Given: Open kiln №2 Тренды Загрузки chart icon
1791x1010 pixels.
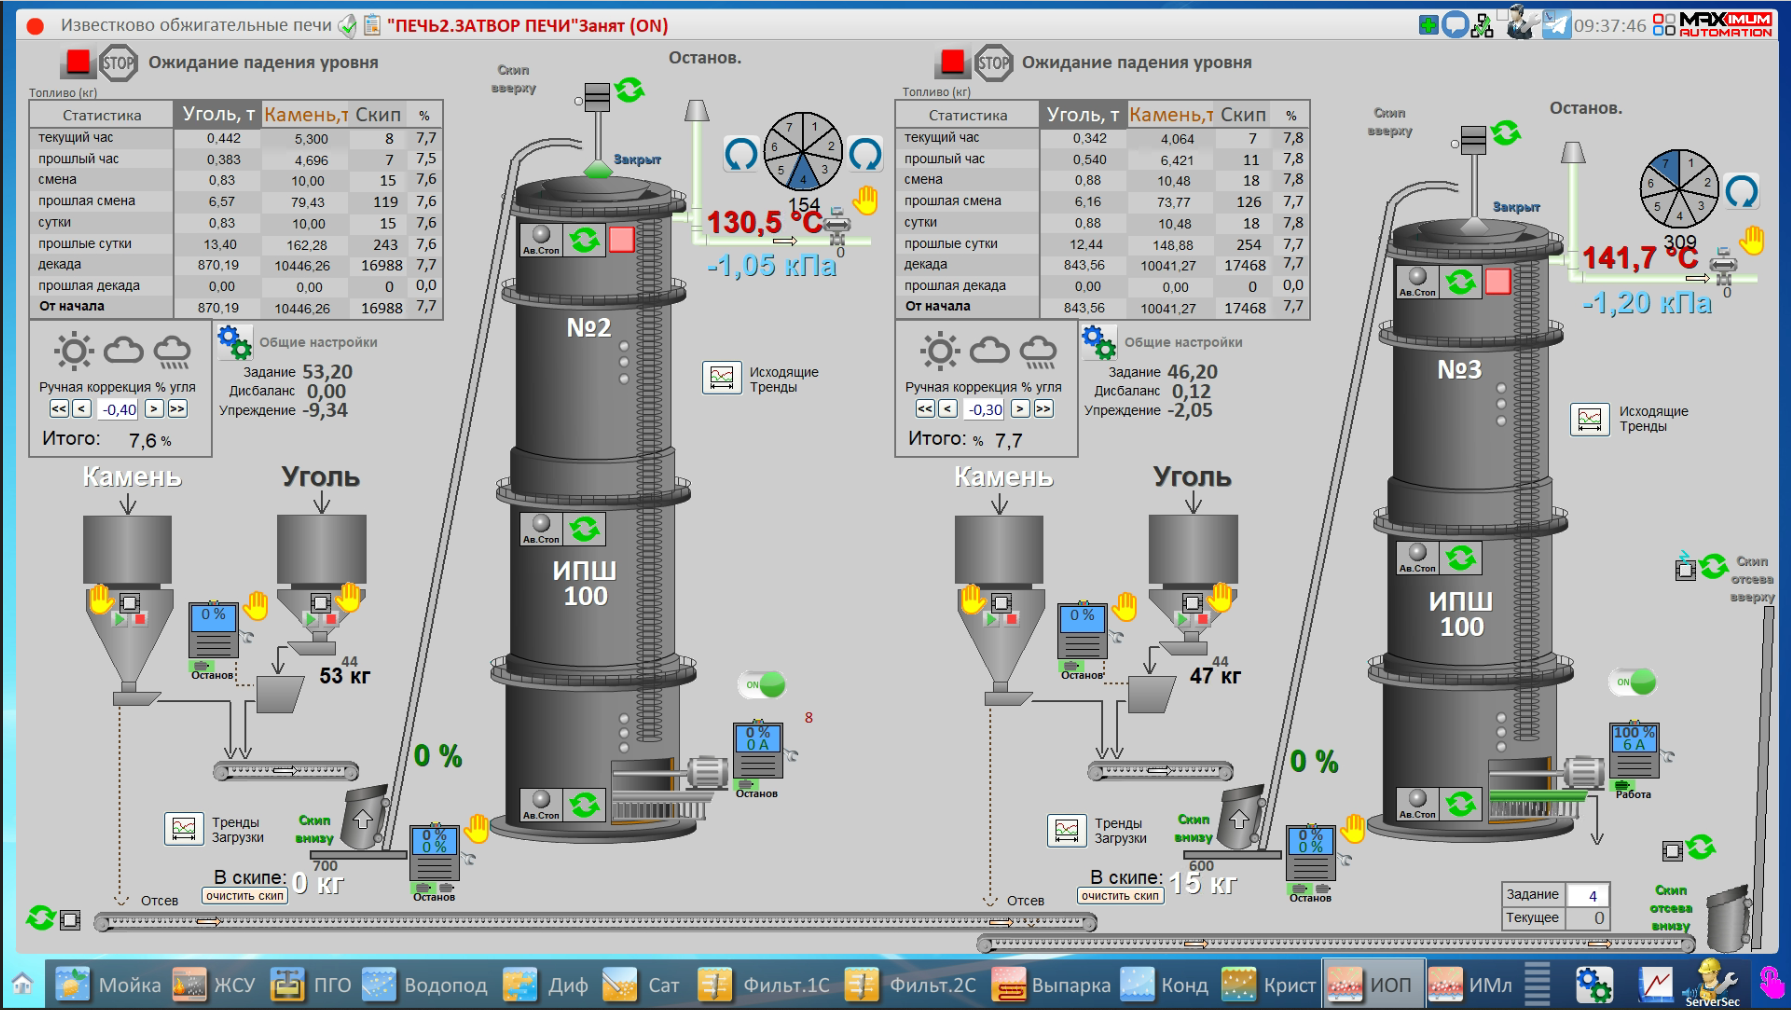Looking at the screenshot, I should [183, 829].
